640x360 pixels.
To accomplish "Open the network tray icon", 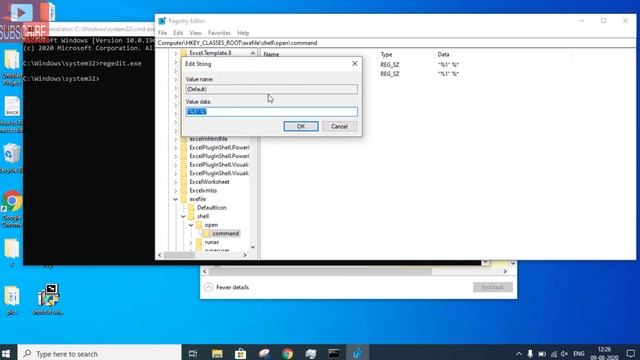I will 553,354.
